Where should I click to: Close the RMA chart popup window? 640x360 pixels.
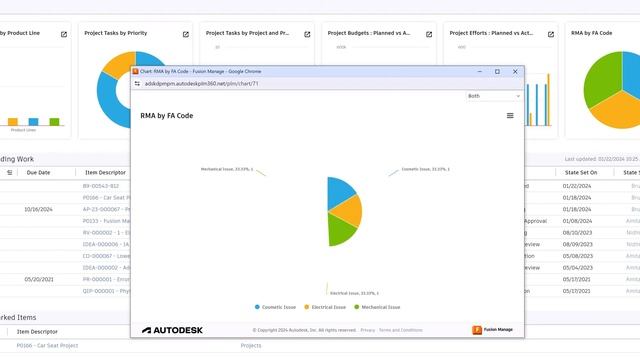coord(515,71)
